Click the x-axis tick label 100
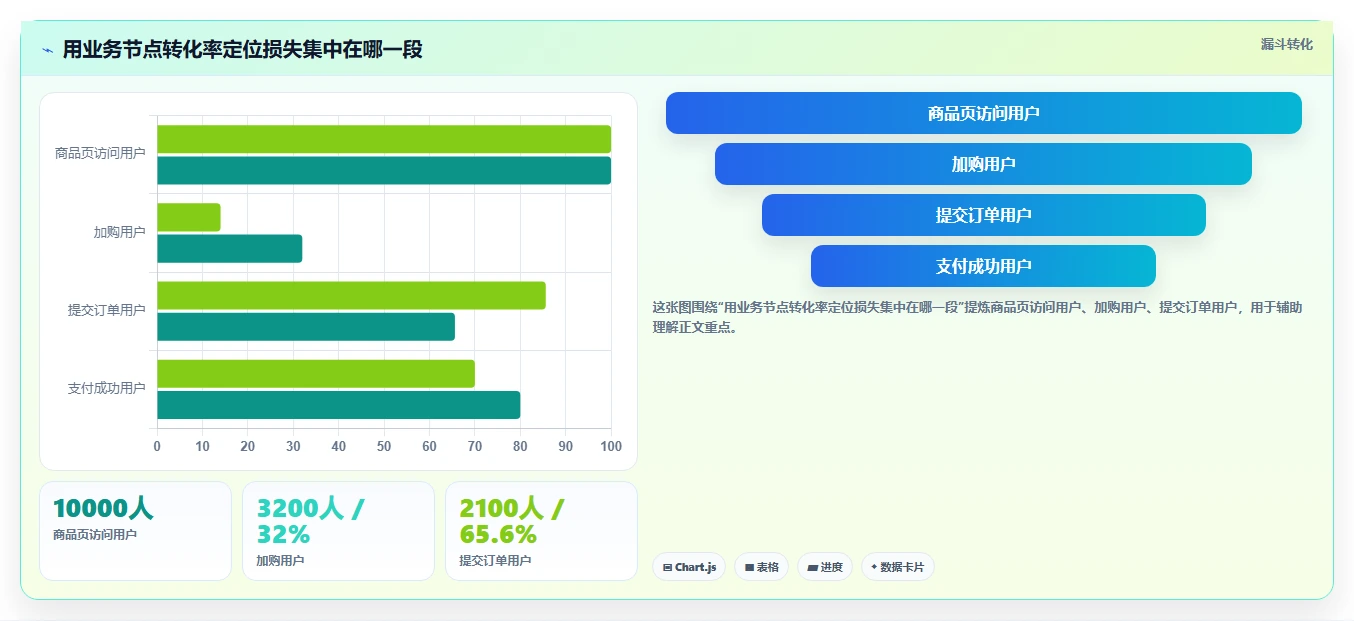 point(611,446)
